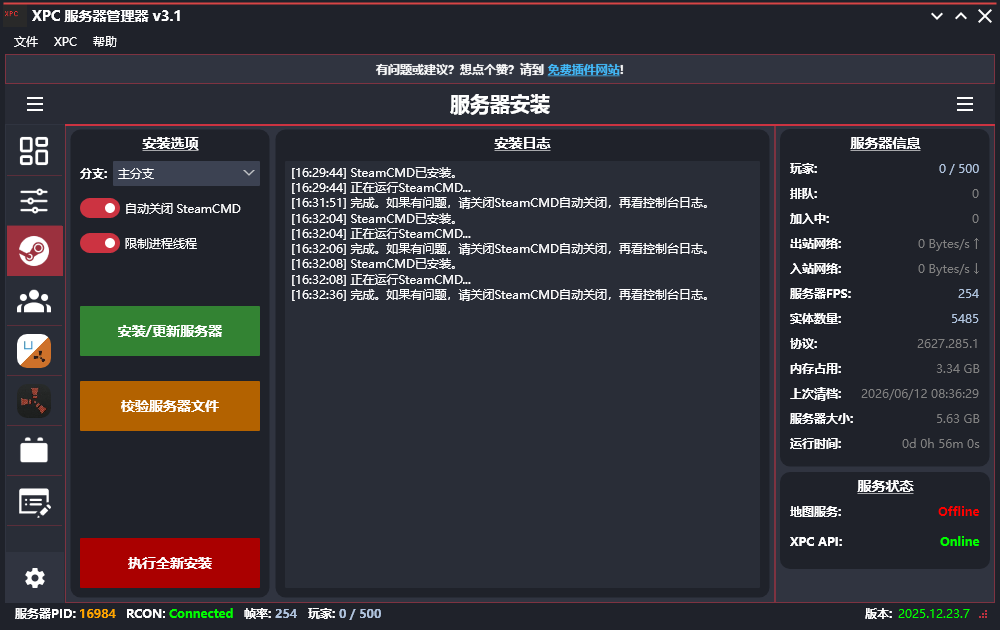Image resolution: width=1000 pixels, height=630 pixels.
Task: Open the sliders configuration icon in sidebar
Action: coord(34,201)
